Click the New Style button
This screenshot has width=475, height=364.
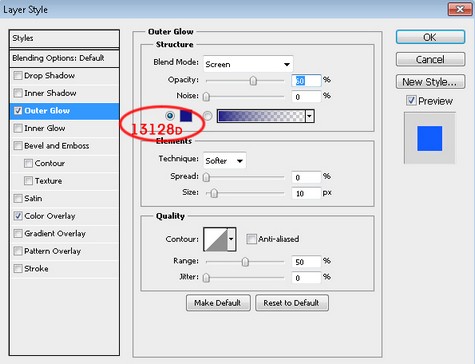(430, 82)
